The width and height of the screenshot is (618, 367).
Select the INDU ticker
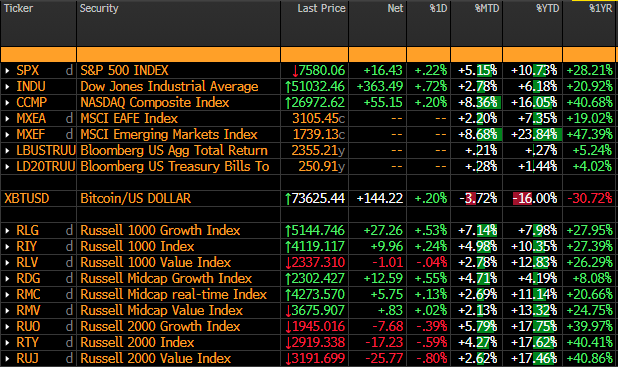point(31,87)
